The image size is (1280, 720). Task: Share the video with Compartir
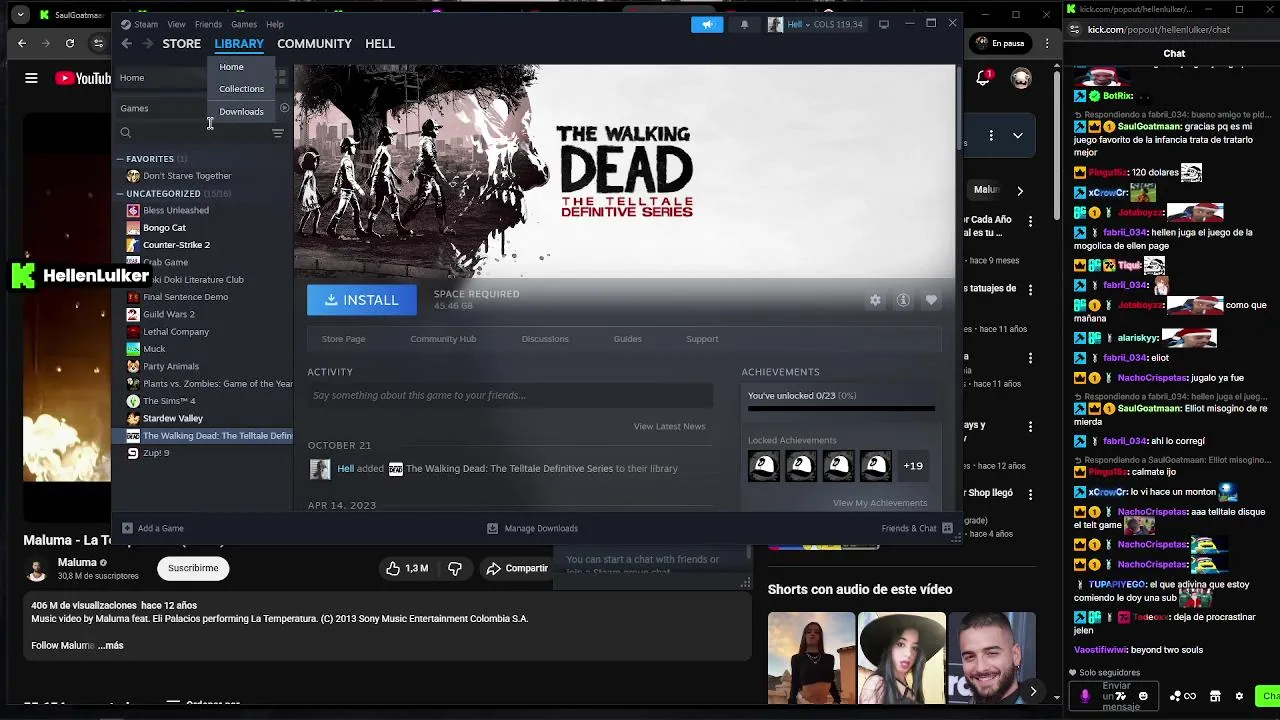(517, 568)
